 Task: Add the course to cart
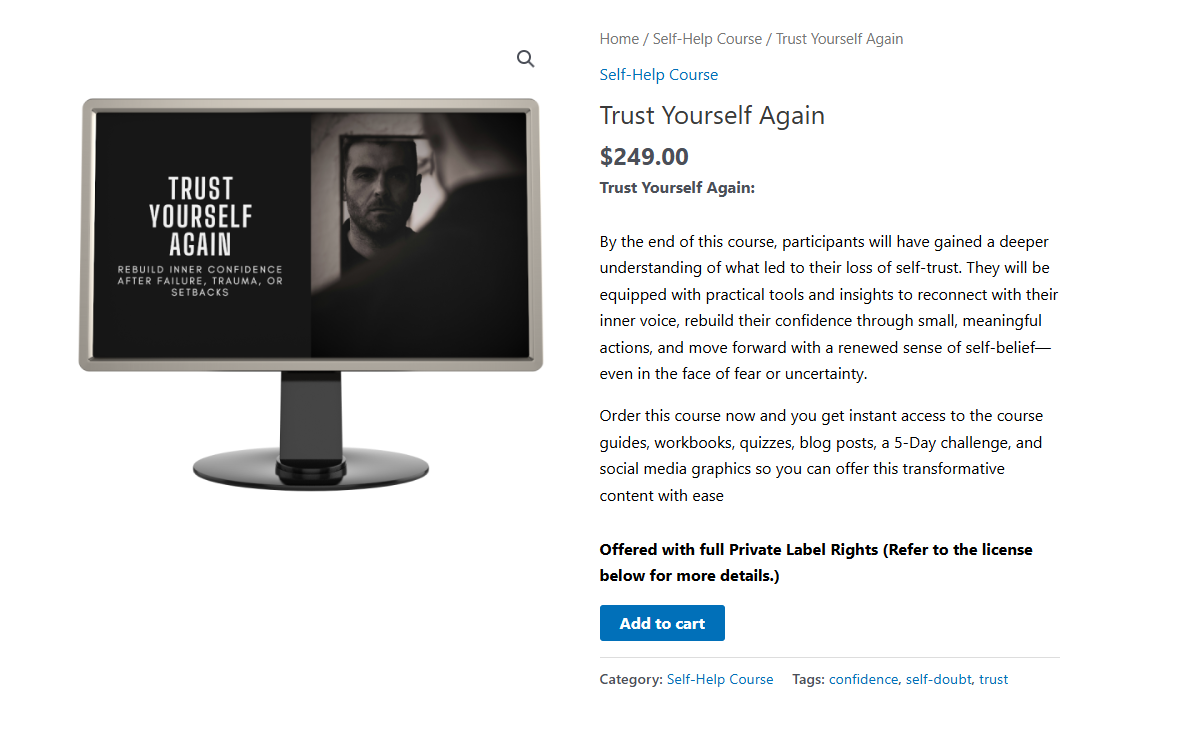point(662,623)
